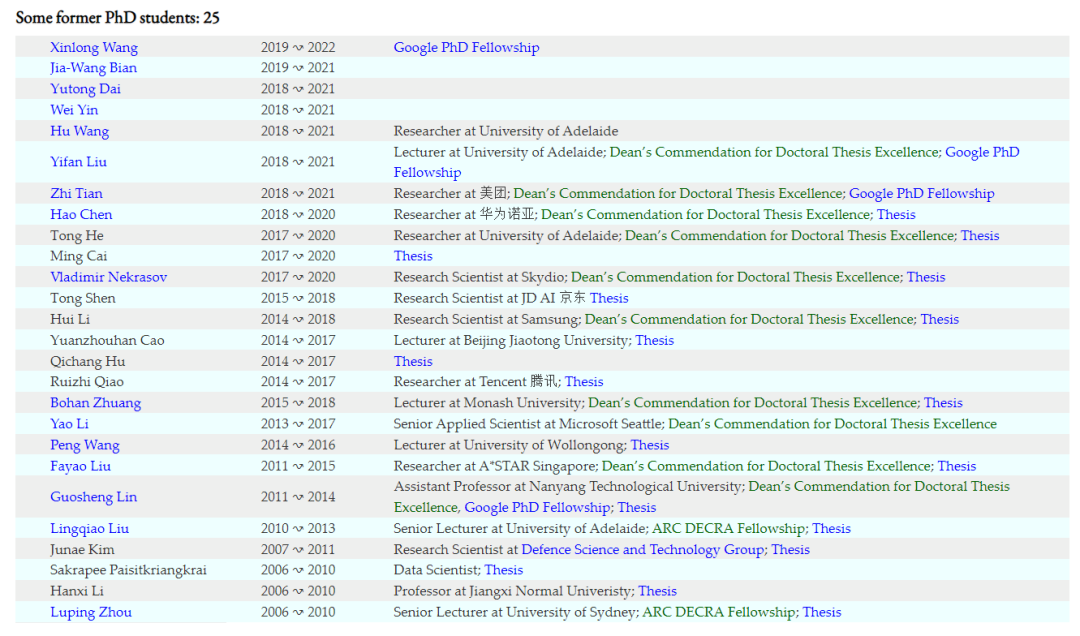Viewport: 1080px width, 636px height.
Task: Open Thesis link in Fayao Liu row
Action: tap(957, 466)
